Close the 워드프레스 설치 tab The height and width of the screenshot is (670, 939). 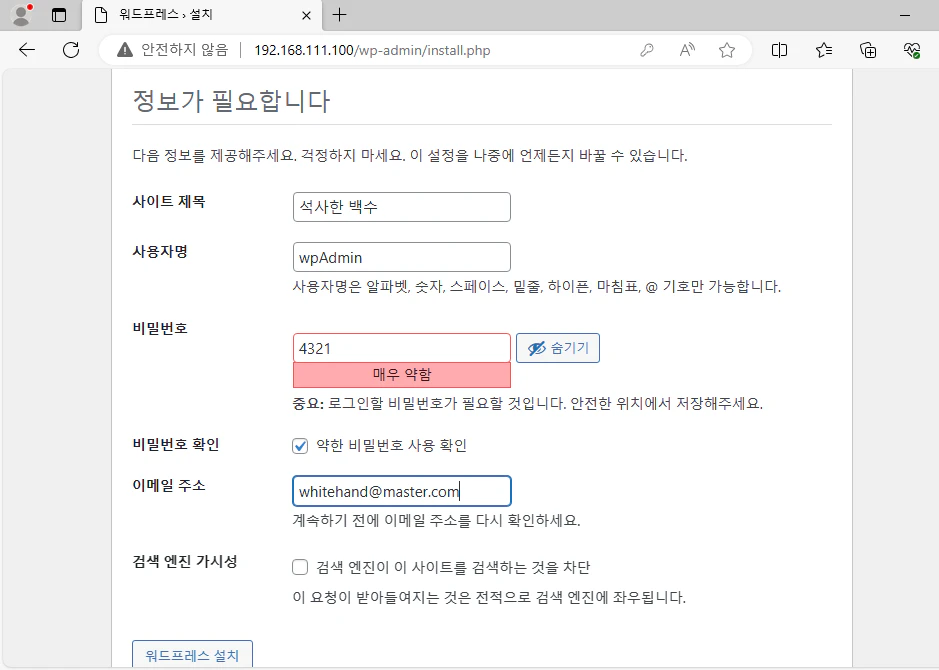pos(306,15)
